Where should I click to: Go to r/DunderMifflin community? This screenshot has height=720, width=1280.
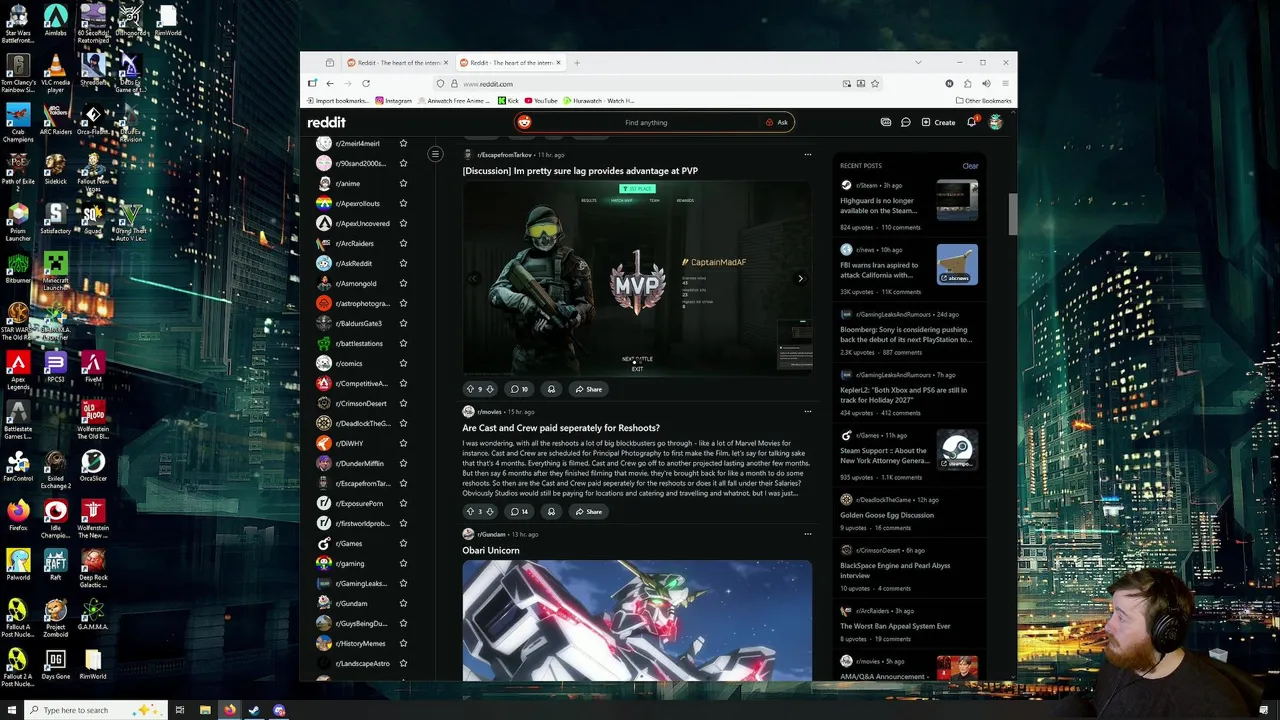tap(360, 463)
